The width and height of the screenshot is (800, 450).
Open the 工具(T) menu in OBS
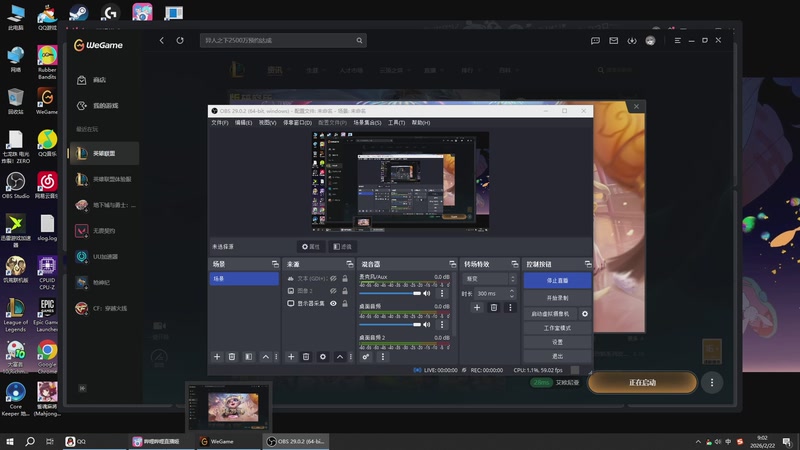click(396, 123)
